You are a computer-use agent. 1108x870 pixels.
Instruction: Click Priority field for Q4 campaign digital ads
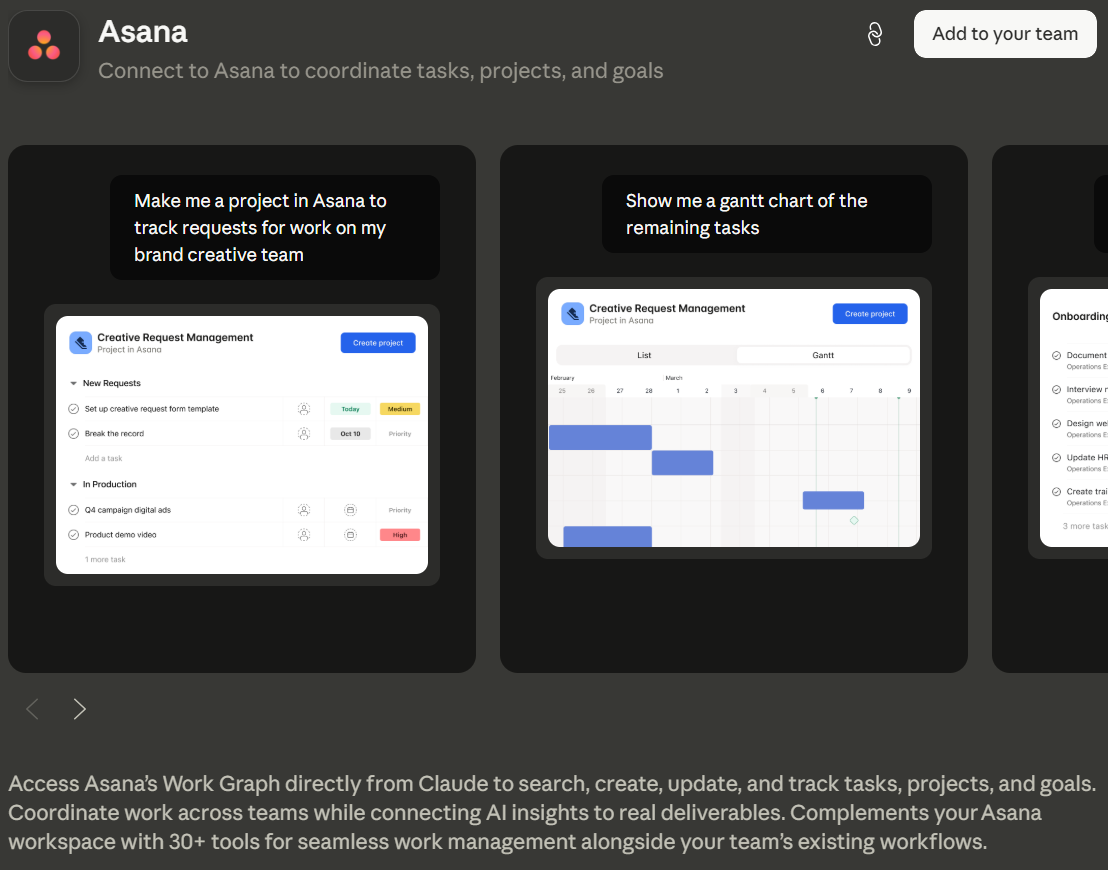[x=400, y=510]
